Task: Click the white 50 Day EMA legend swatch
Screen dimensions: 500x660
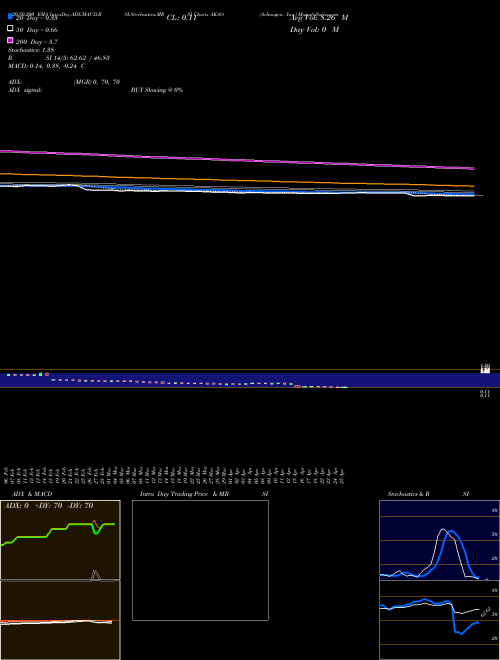Action: pos(10,29)
